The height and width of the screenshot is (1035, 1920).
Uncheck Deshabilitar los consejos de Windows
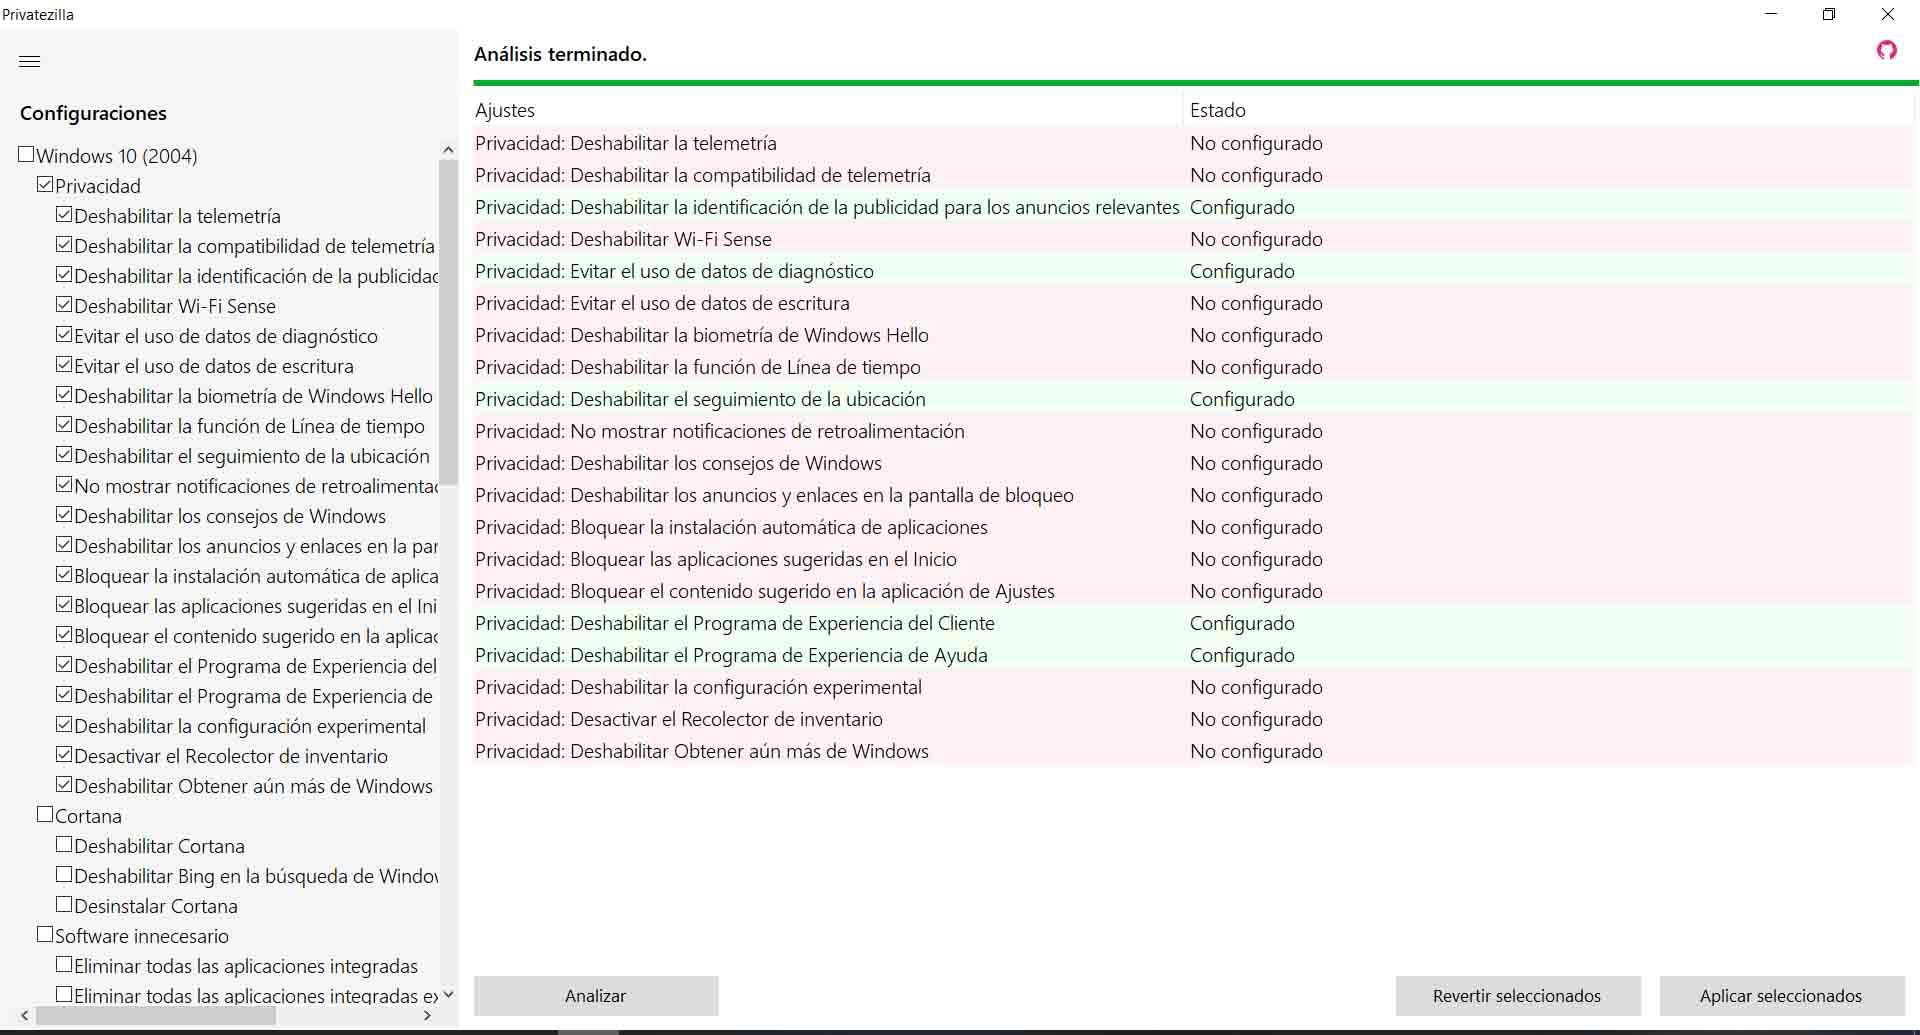point(64,515)
